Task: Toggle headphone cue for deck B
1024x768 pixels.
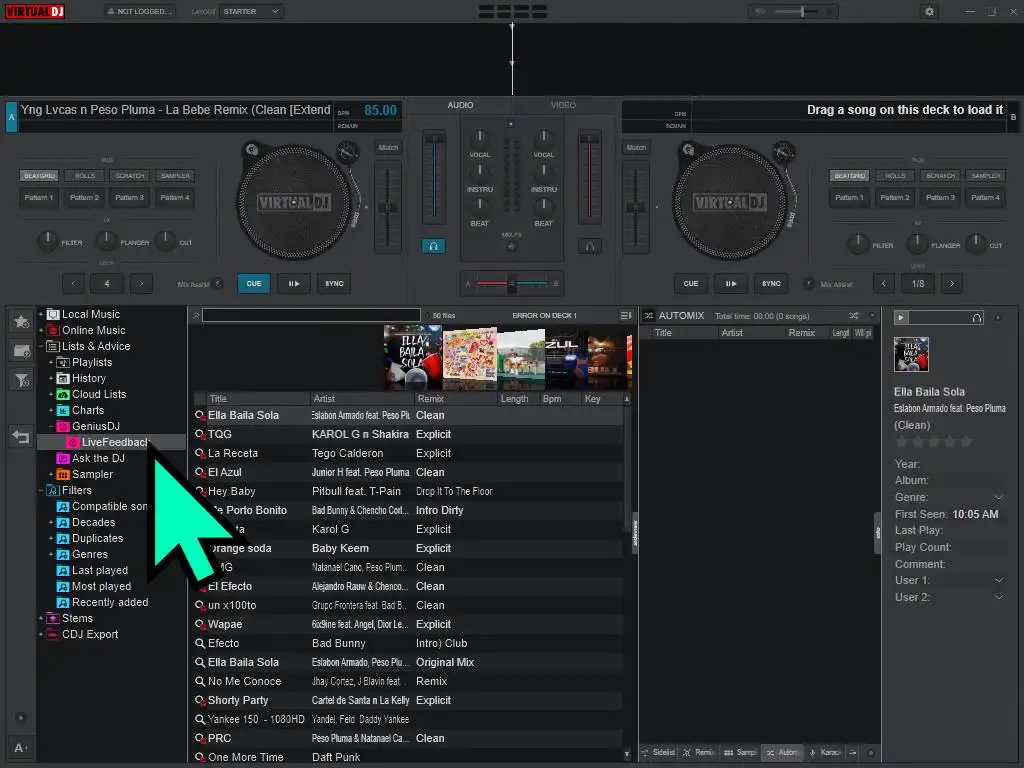Action: [x=590, y=246]
